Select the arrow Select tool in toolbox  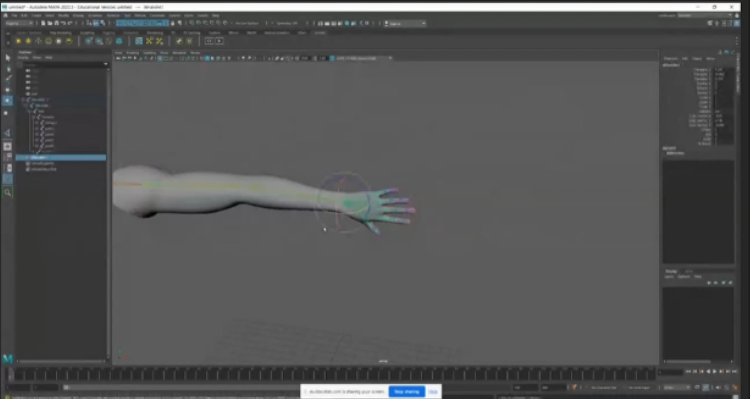(x=7, y=58)
